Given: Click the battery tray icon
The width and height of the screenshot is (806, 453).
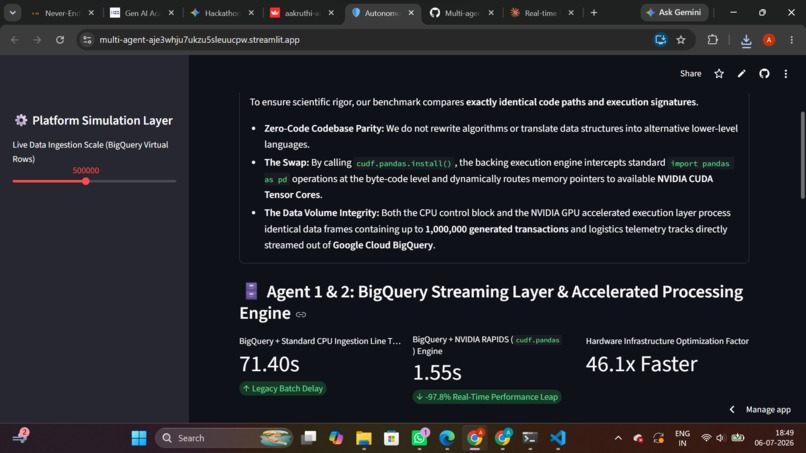Looking at the screenshot, I should [x=738, y=438].
